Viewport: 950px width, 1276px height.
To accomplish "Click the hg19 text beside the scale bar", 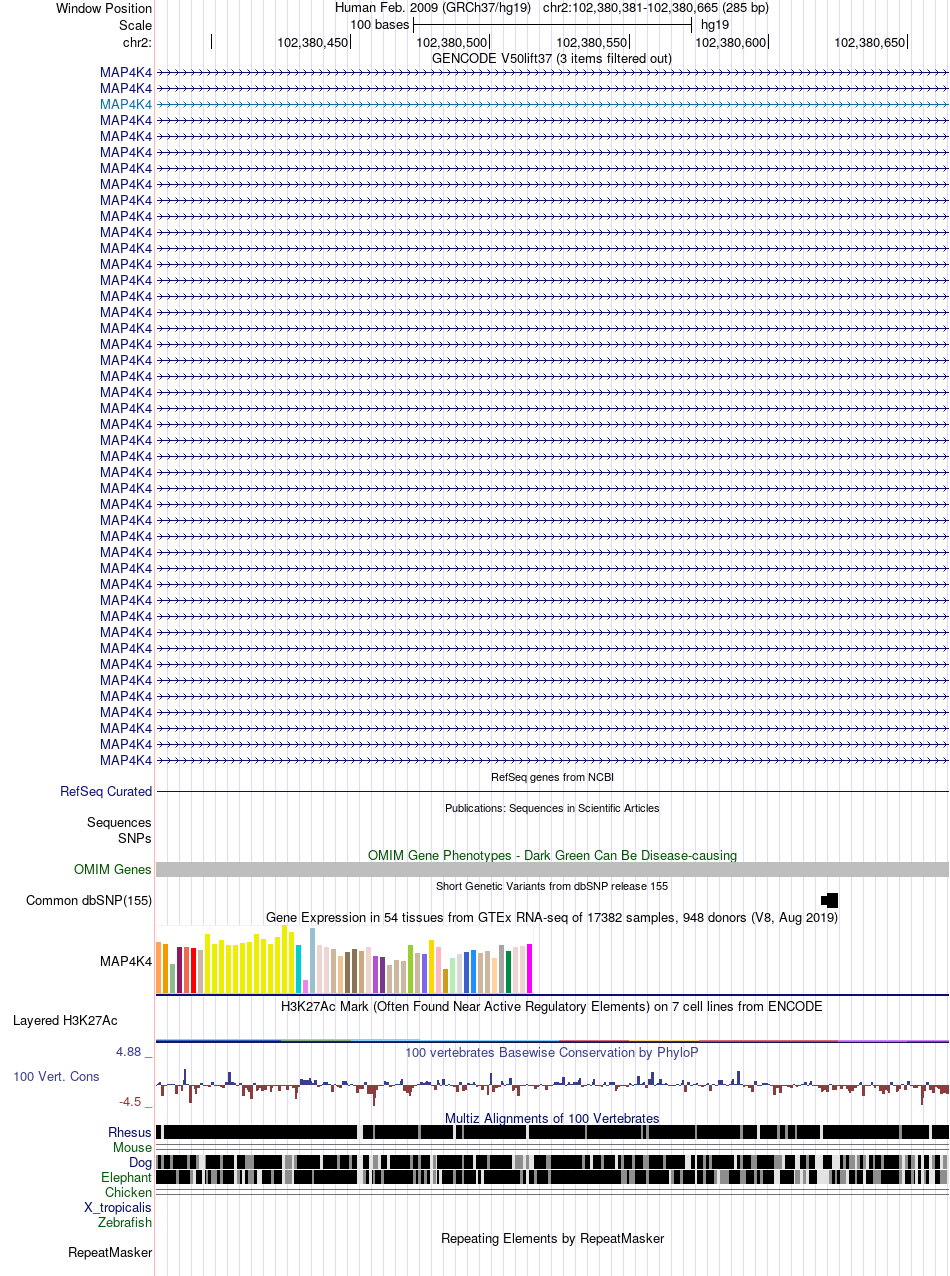I will tap(715, 24).
